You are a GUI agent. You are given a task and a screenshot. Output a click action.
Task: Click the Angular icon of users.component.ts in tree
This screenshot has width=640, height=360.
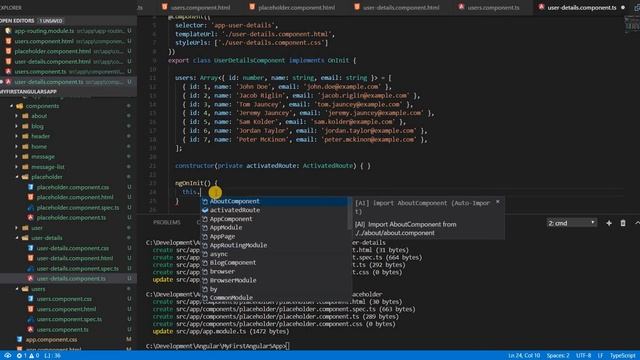coord(31,329)
